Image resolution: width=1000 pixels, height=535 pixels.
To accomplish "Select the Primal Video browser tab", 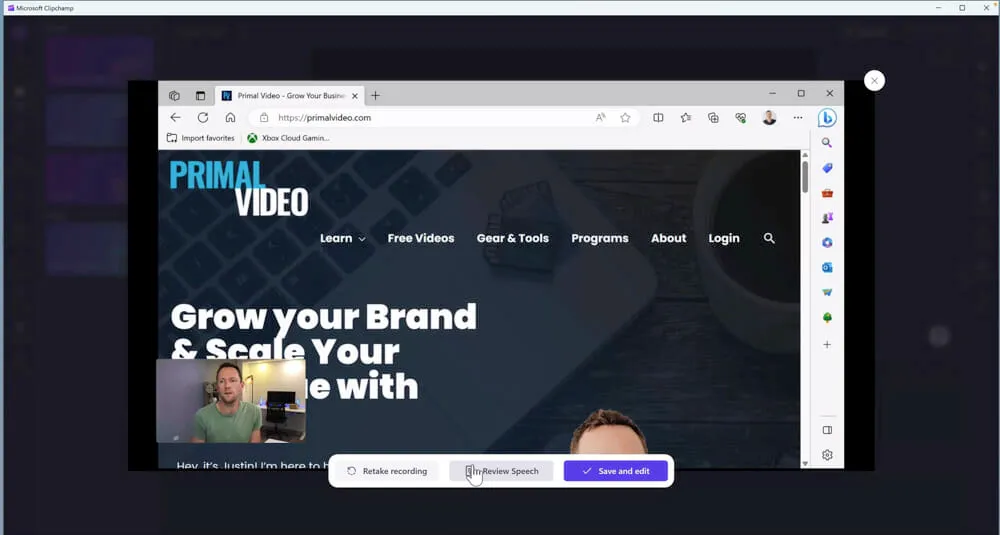I will tap(285, 96).
